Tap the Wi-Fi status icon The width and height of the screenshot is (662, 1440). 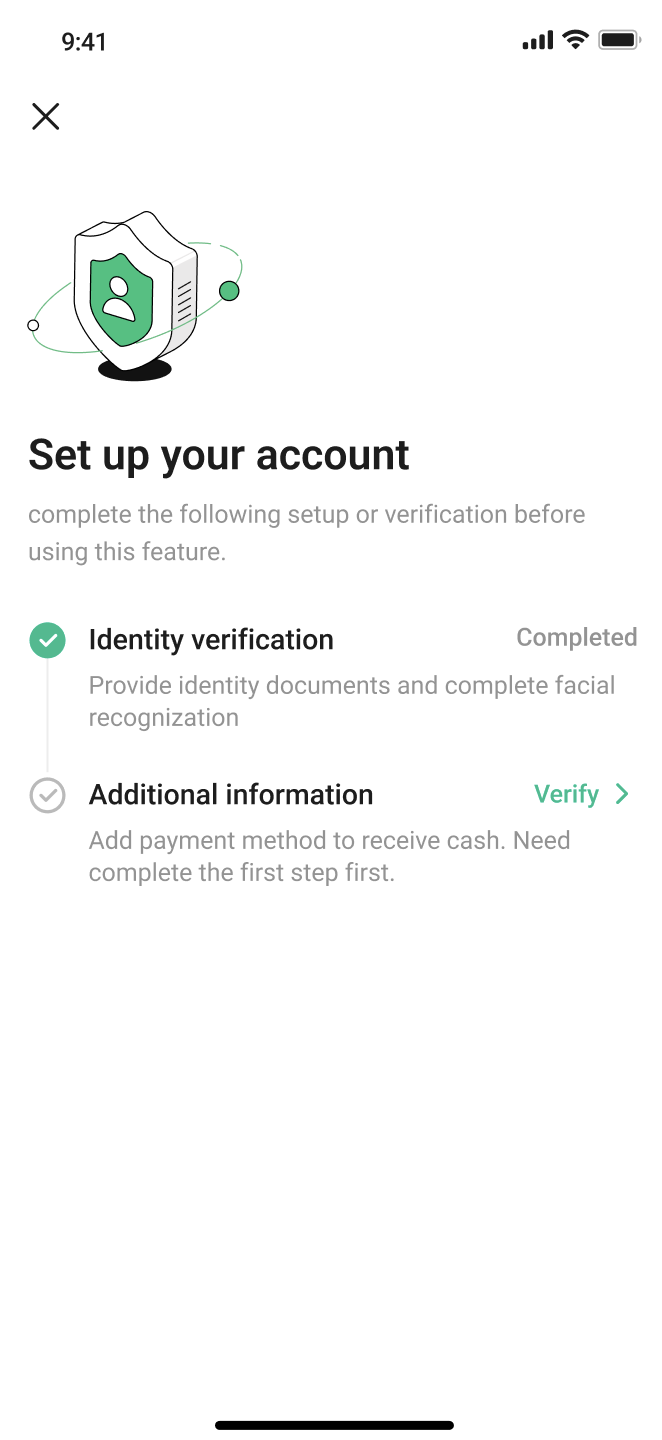pyautogui.click(x=575, y=40)
